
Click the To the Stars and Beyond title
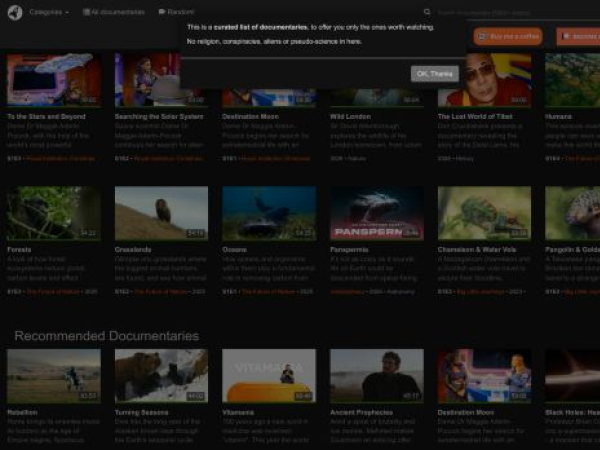tap(46, 116)
